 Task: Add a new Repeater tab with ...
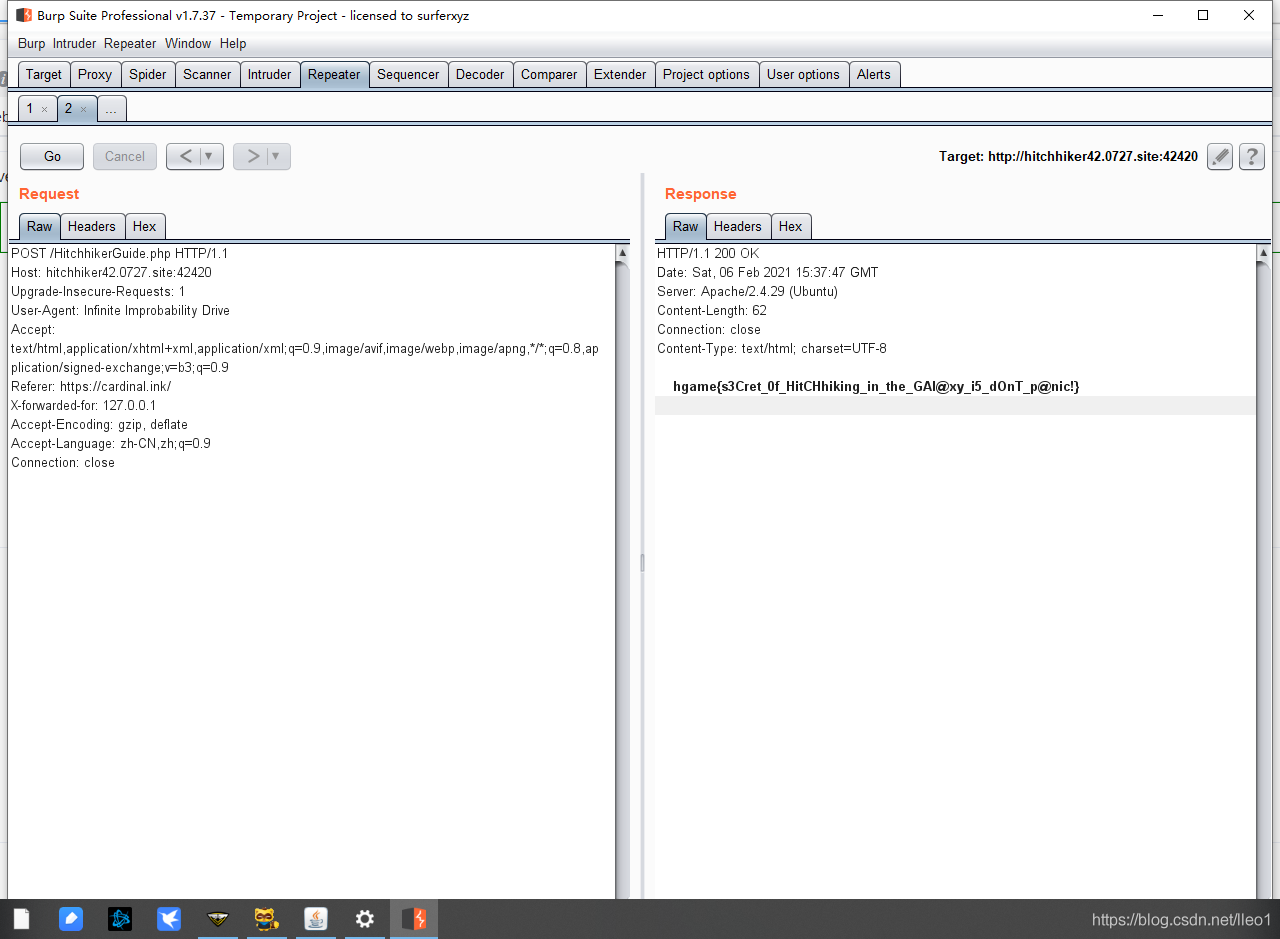111,109
